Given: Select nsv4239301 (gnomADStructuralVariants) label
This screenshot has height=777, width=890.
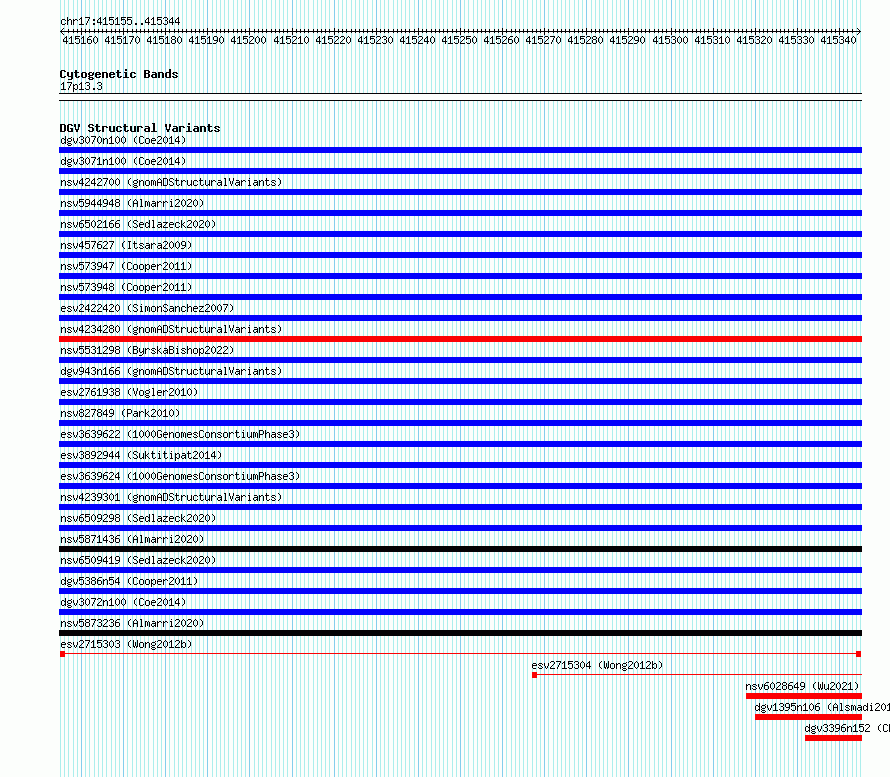Looking at the screenshot, I should 171,497.
